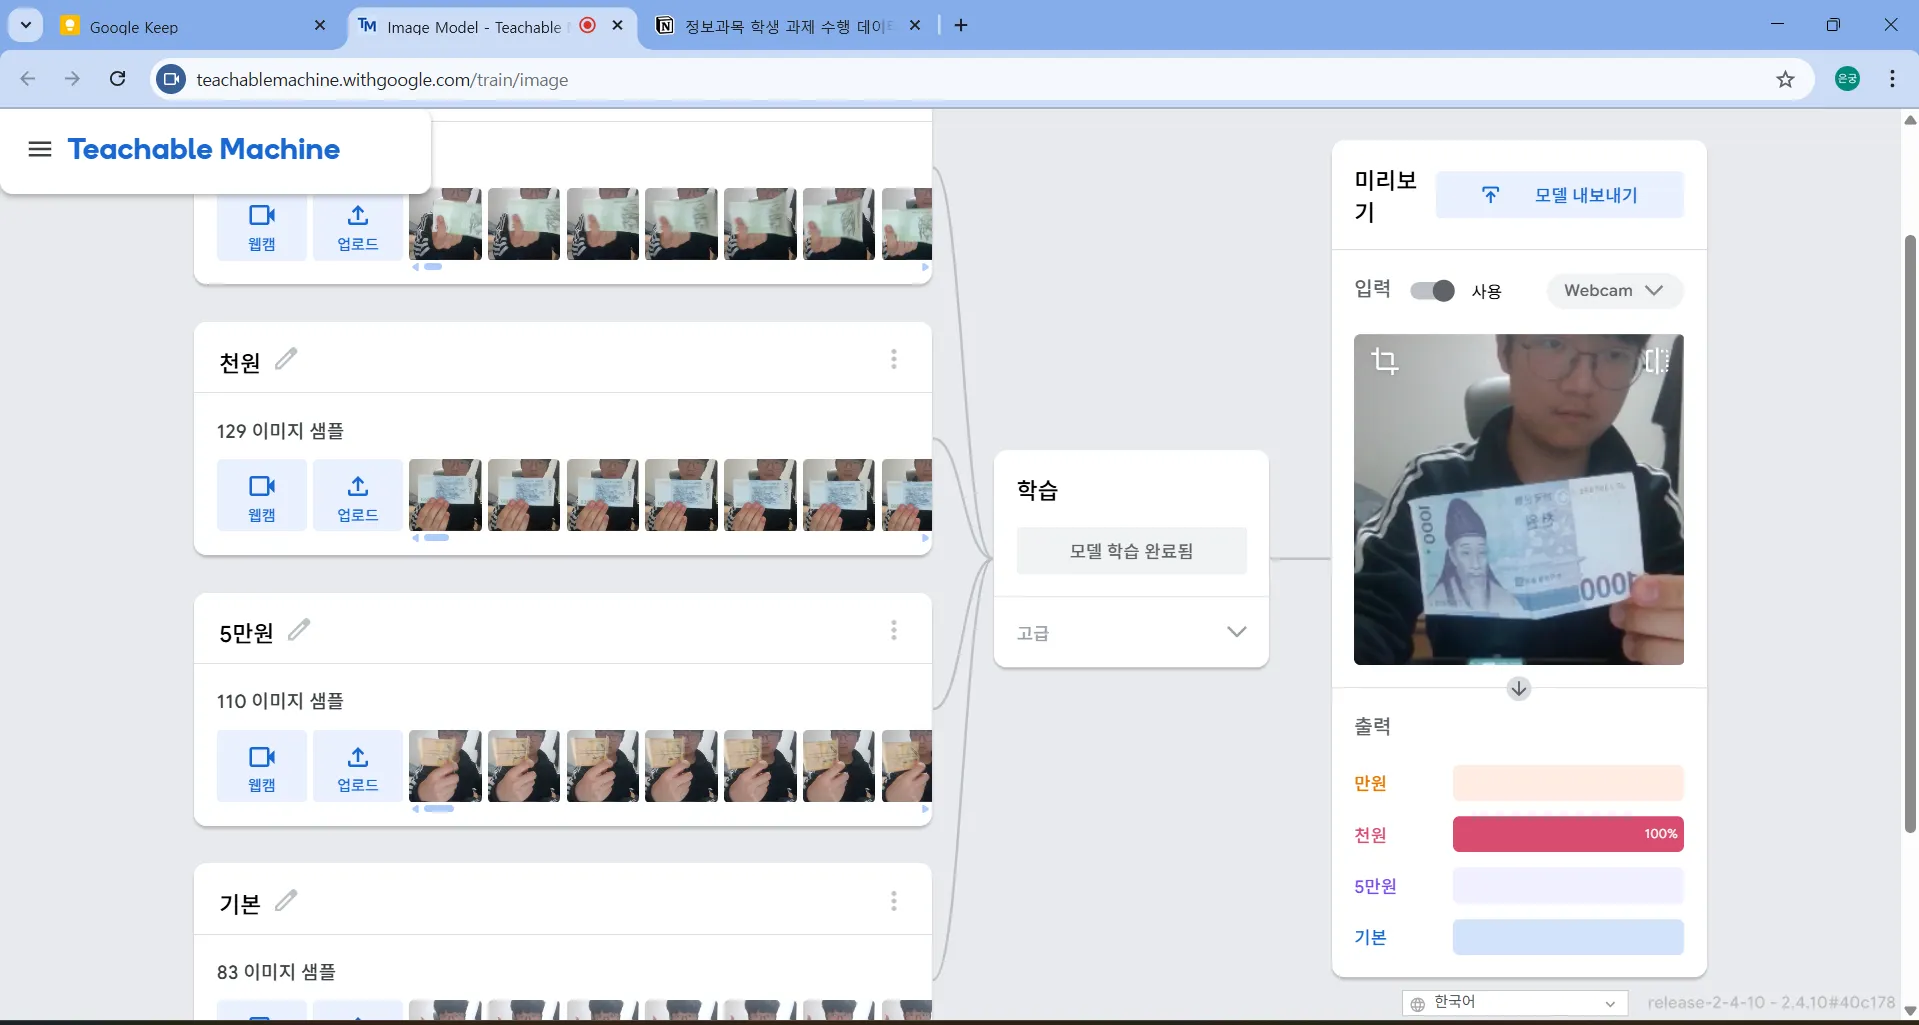Click the 천원 class name text
1919x1025 pixels.
point(240,362)
